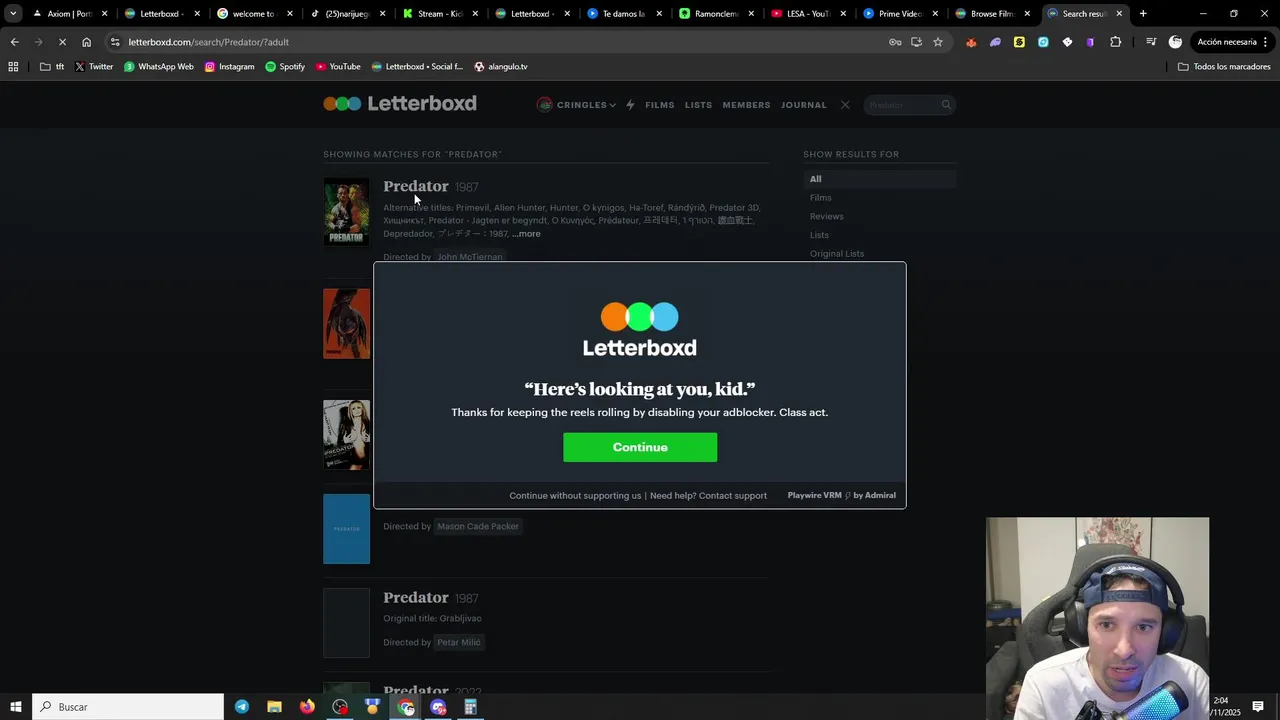Expand alternative titles with ...more

(x=526, y=234)
